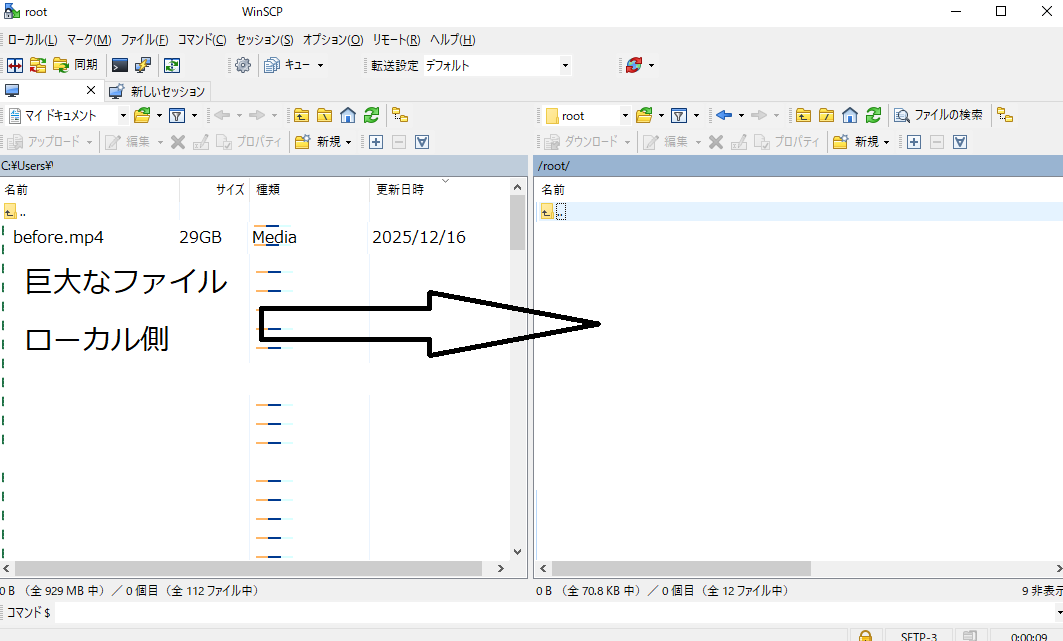Click the /root/ remote path bar
The height and width of the screenshot is (641, 1063).
pos(799,166)
